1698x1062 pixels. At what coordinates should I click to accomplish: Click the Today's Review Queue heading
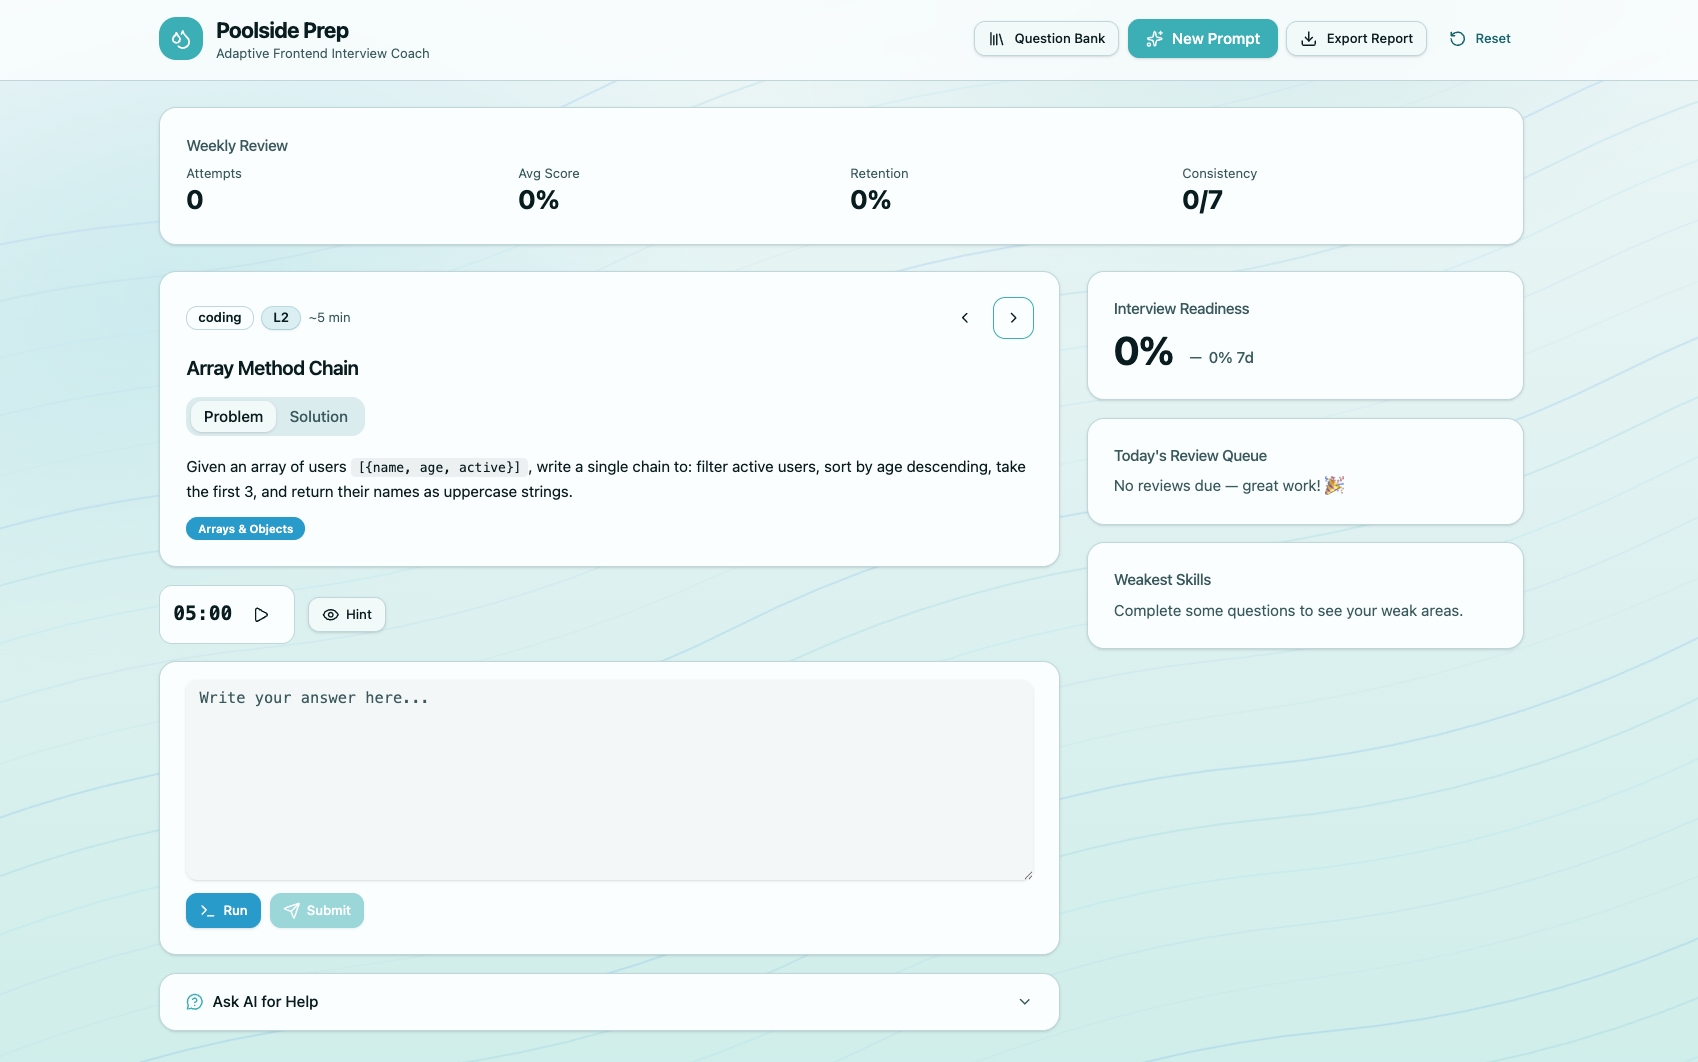click(1190, 456)
